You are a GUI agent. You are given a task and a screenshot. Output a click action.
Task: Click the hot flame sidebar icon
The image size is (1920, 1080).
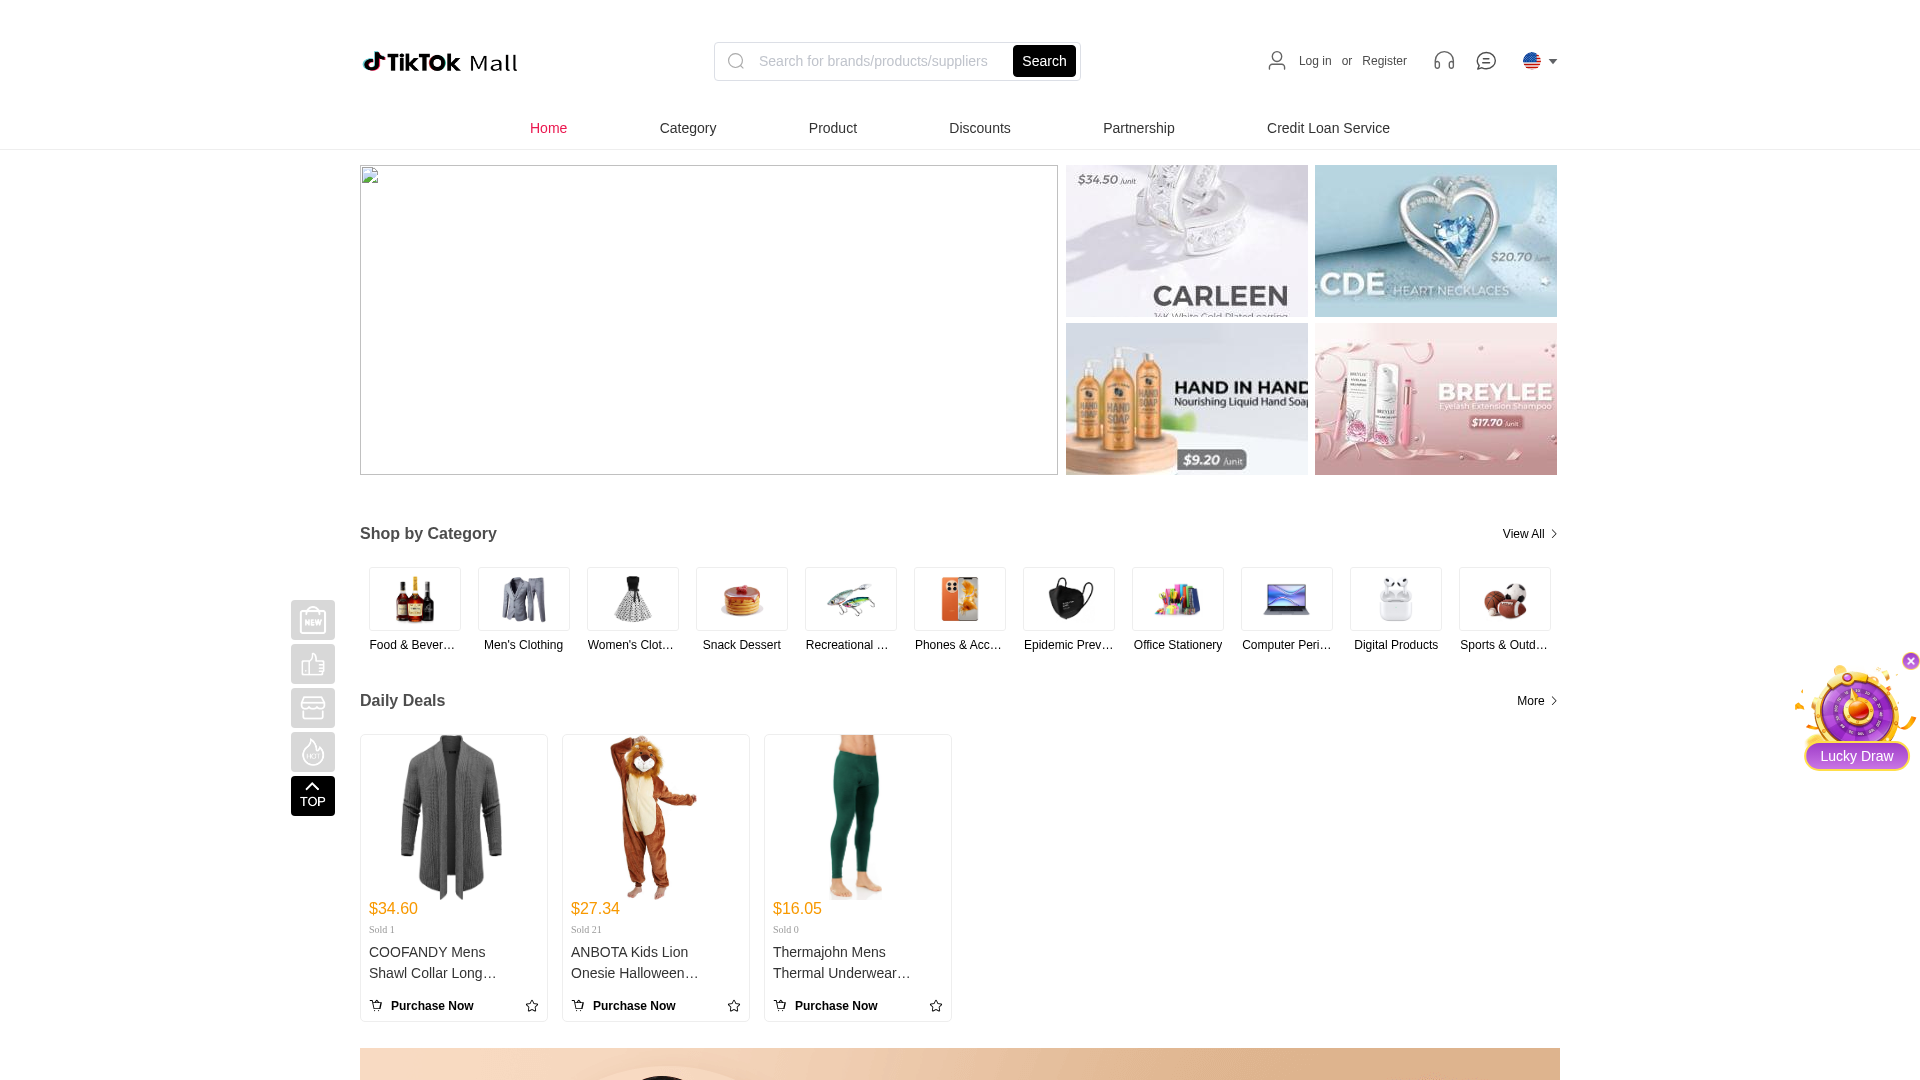[x=313, y=752]
